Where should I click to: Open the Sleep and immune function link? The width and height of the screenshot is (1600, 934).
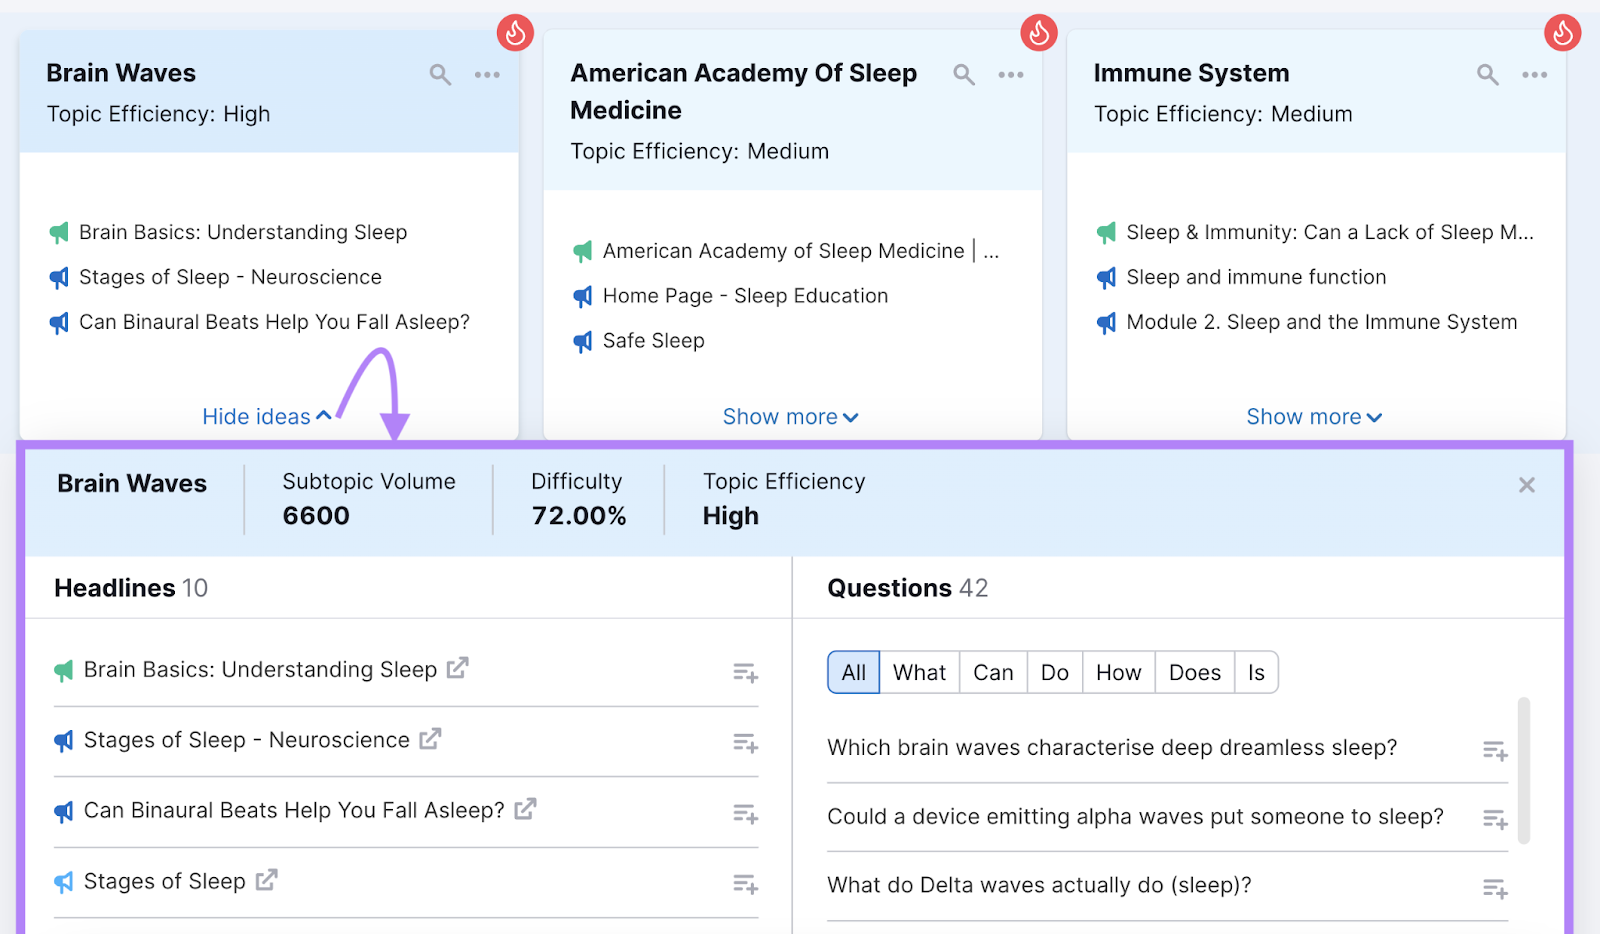pyautogui.click(x=1256, y=277)
